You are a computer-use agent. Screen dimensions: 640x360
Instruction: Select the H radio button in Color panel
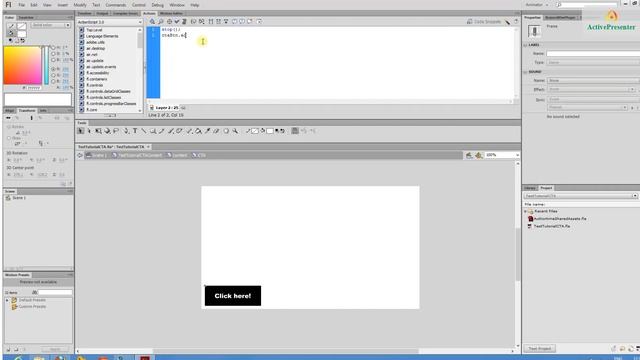tap(53, 47)
